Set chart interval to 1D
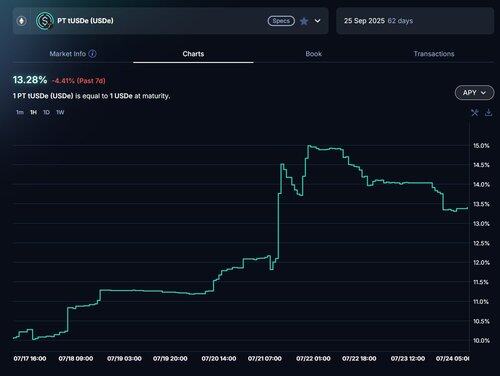 point(46,112)
